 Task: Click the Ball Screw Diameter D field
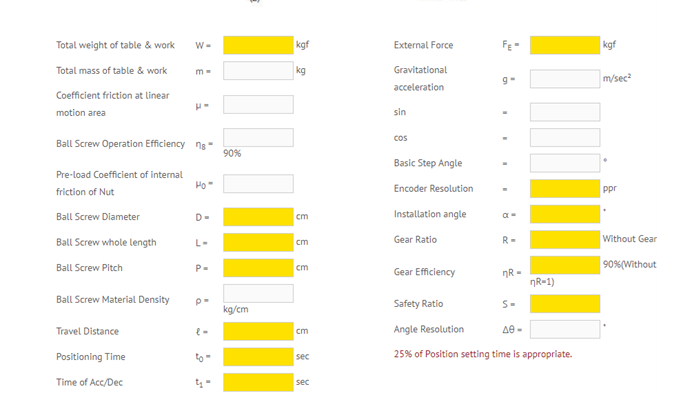(x=258, y=217)
